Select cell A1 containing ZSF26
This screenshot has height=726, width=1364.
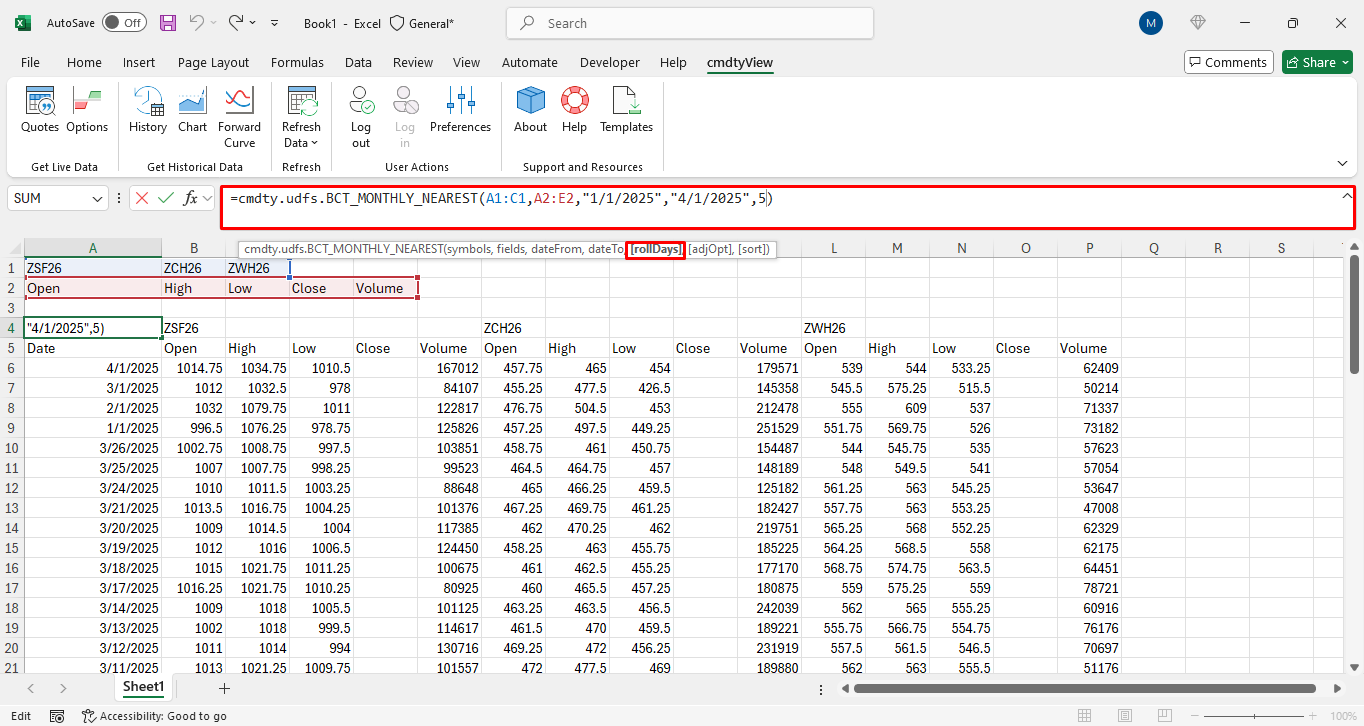[93, 268]
